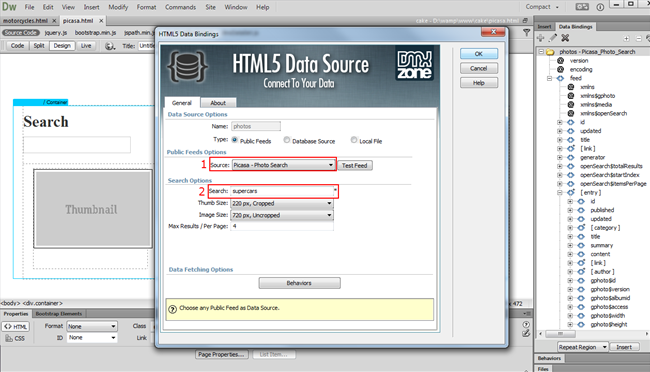Open the preview in browser globe icon
The image size is (650, 372).
(109, 46)
